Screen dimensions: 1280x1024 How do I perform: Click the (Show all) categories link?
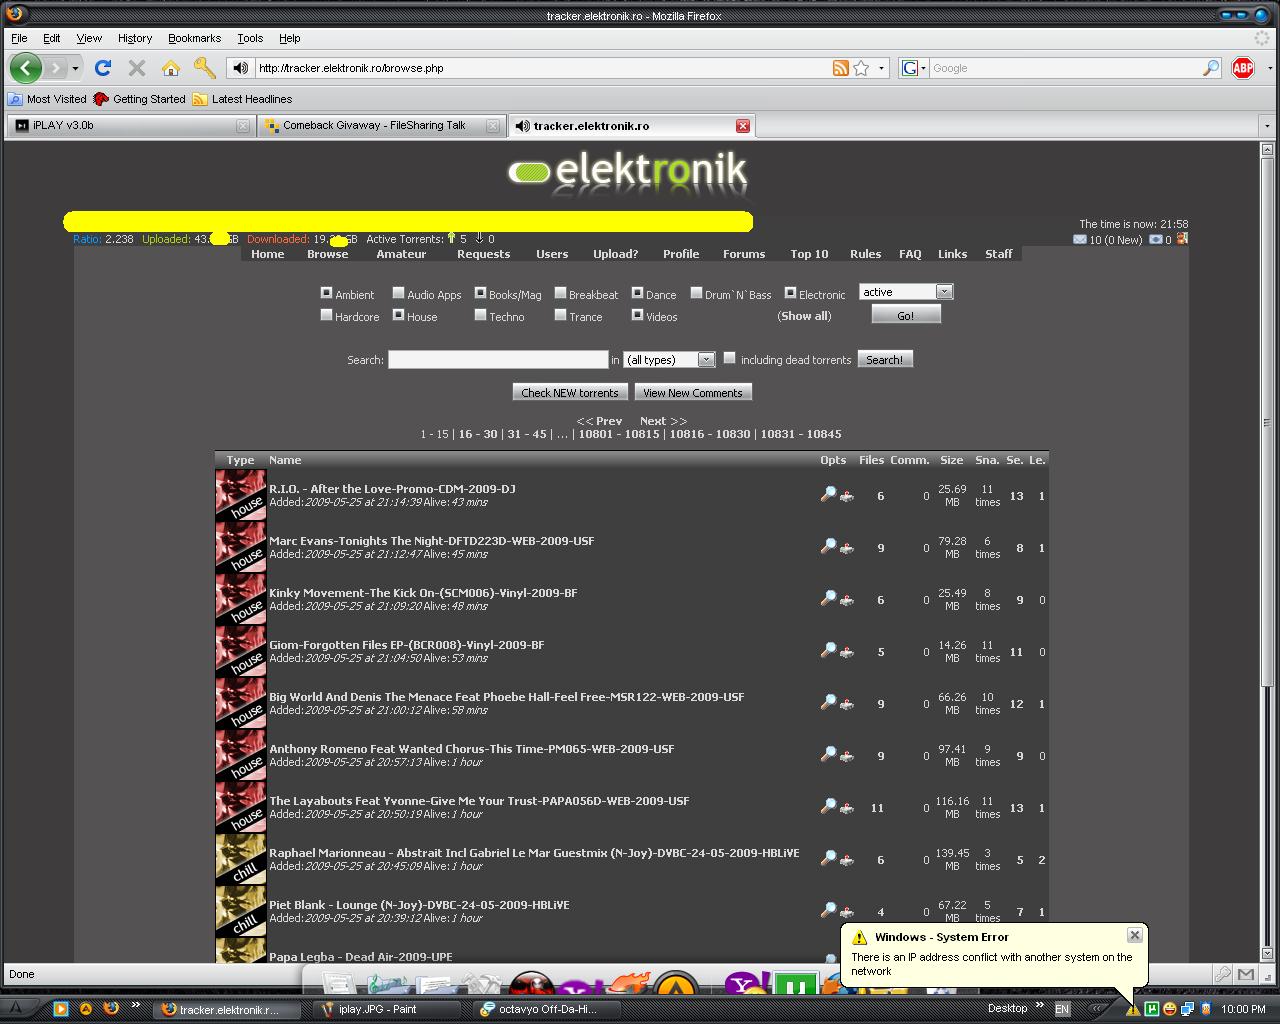805,316
